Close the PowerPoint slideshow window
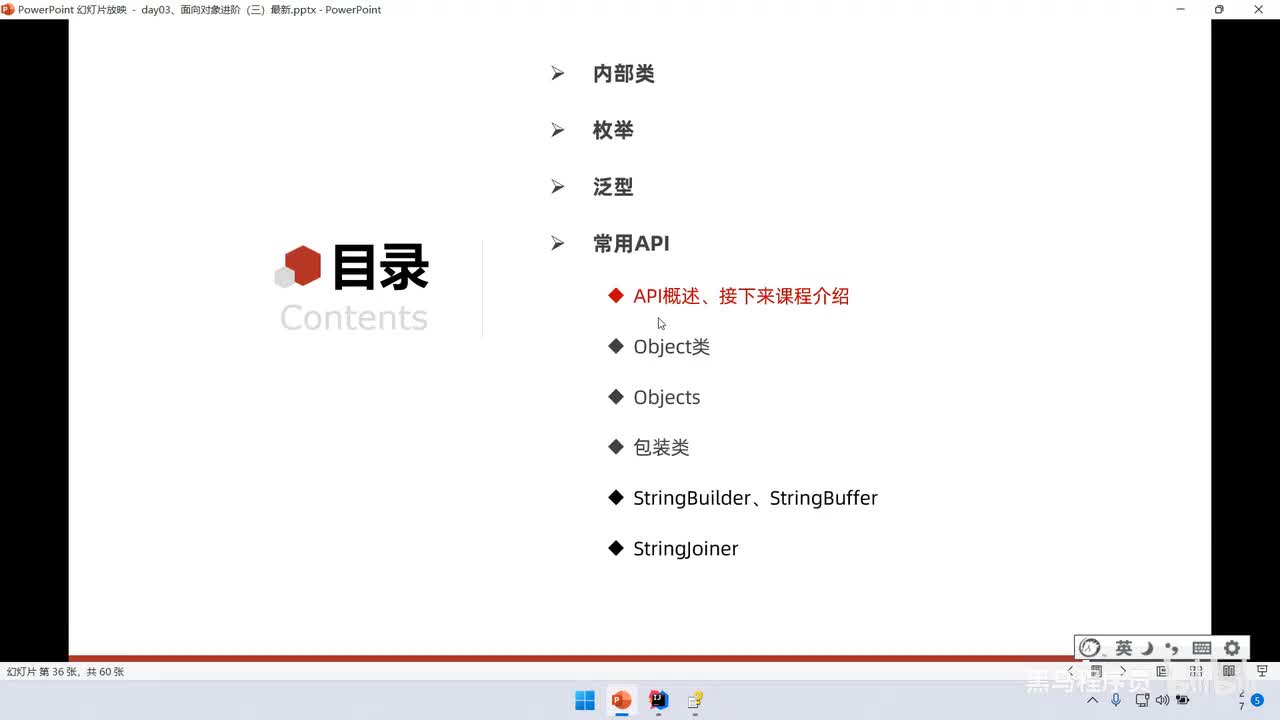The height and width of the screenshot is (720, 1280). [x=1259, y=9]
